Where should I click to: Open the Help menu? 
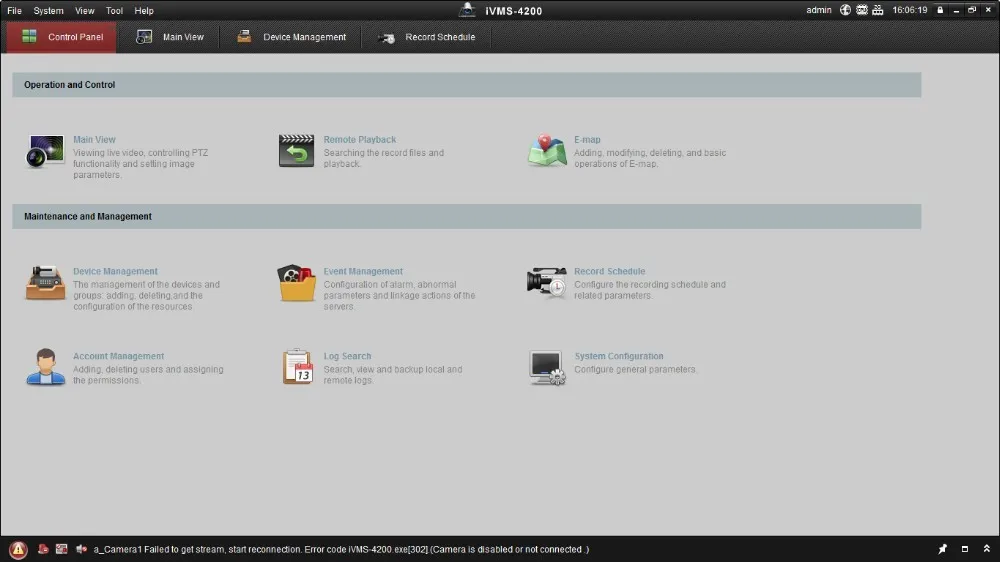143,11
